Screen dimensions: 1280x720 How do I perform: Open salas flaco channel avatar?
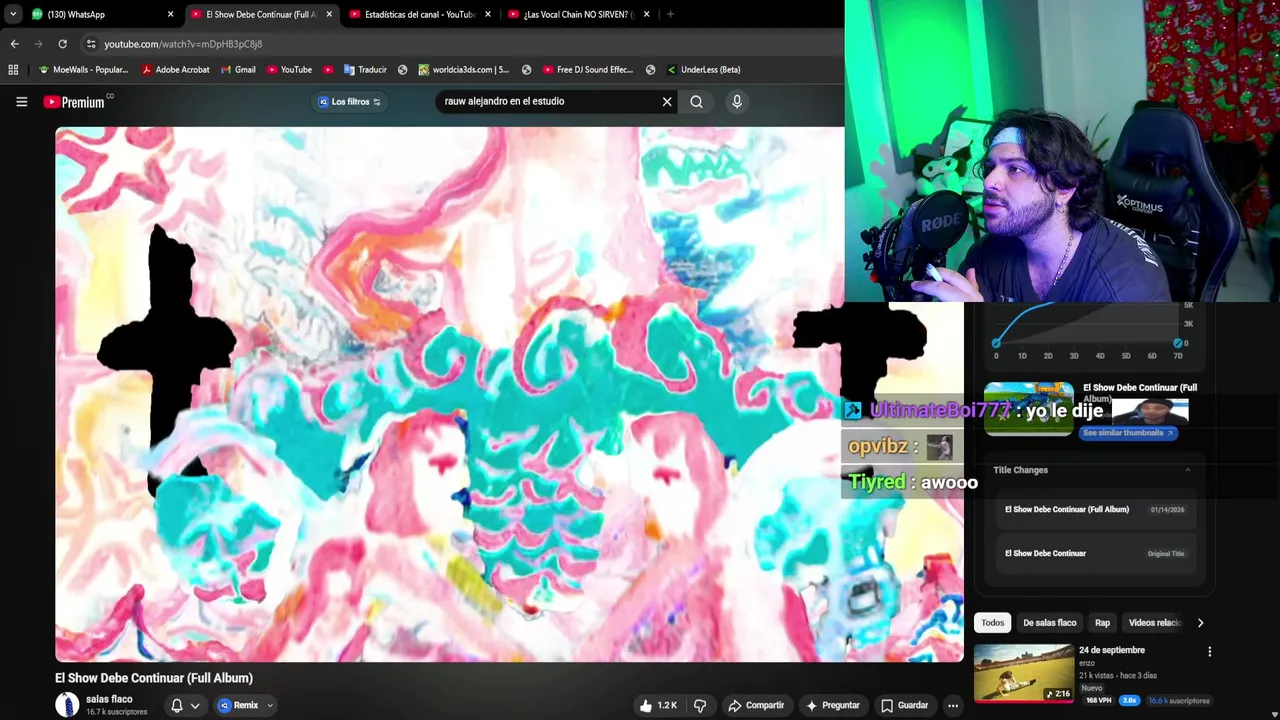coord(67,704)
